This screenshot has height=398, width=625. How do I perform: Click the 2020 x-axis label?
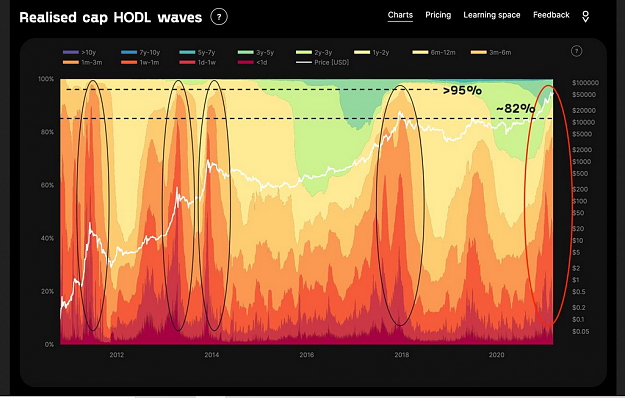tap(497, 355)
